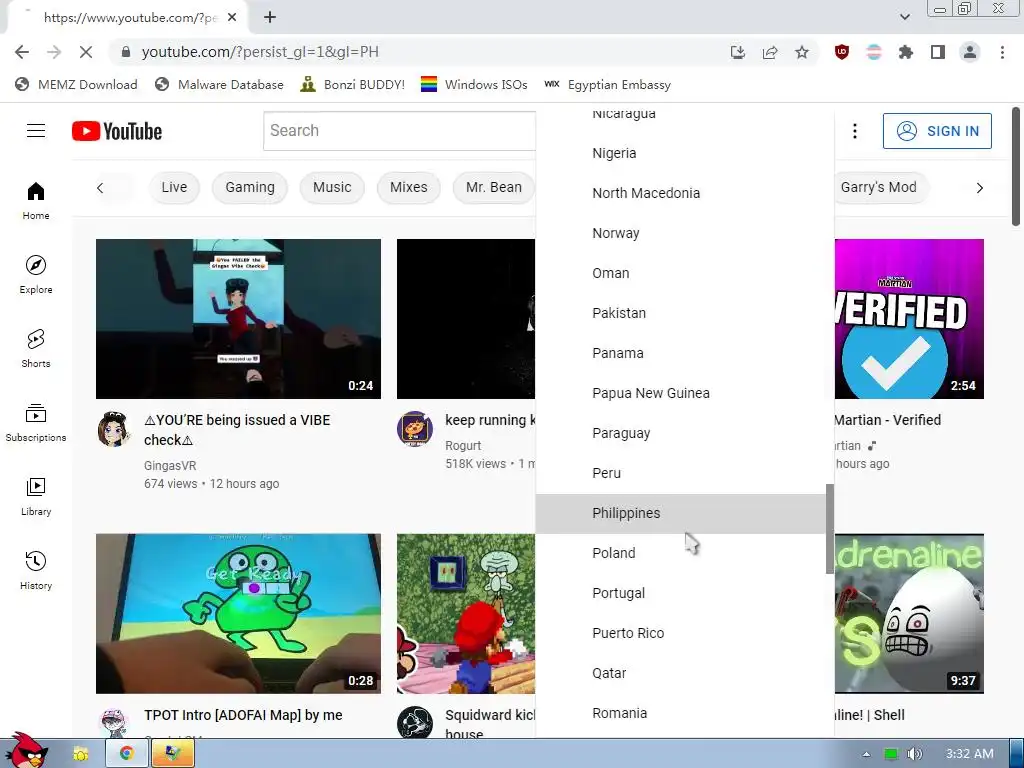Choose Portugal from the location list
This screenshot has width=1024, height=768.
click(680, 593)
